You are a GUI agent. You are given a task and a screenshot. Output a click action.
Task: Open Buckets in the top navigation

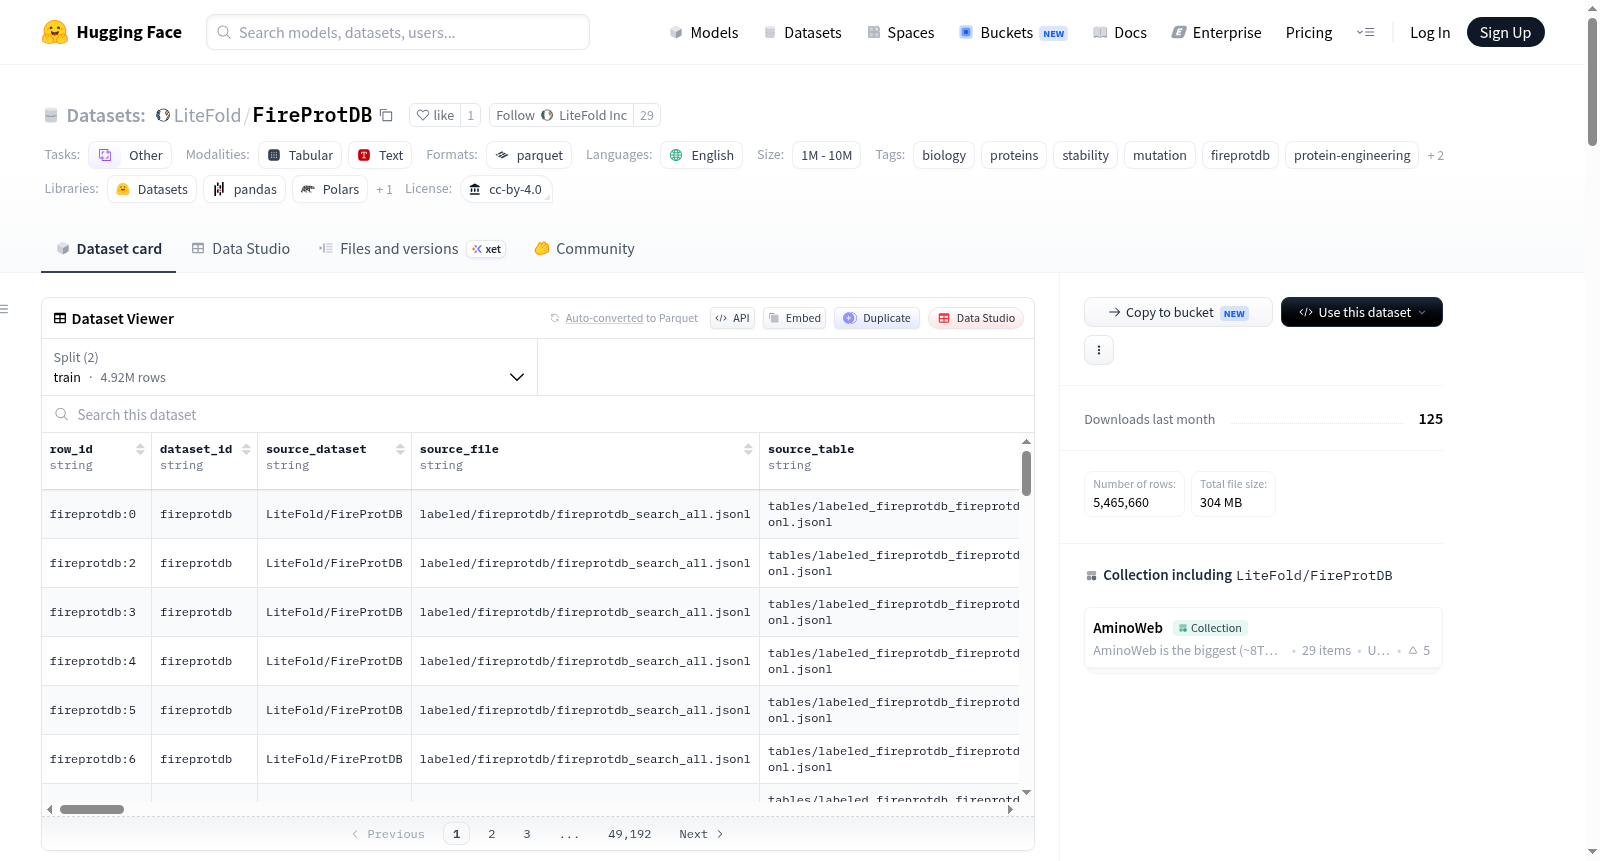(x=1013, y=32)
